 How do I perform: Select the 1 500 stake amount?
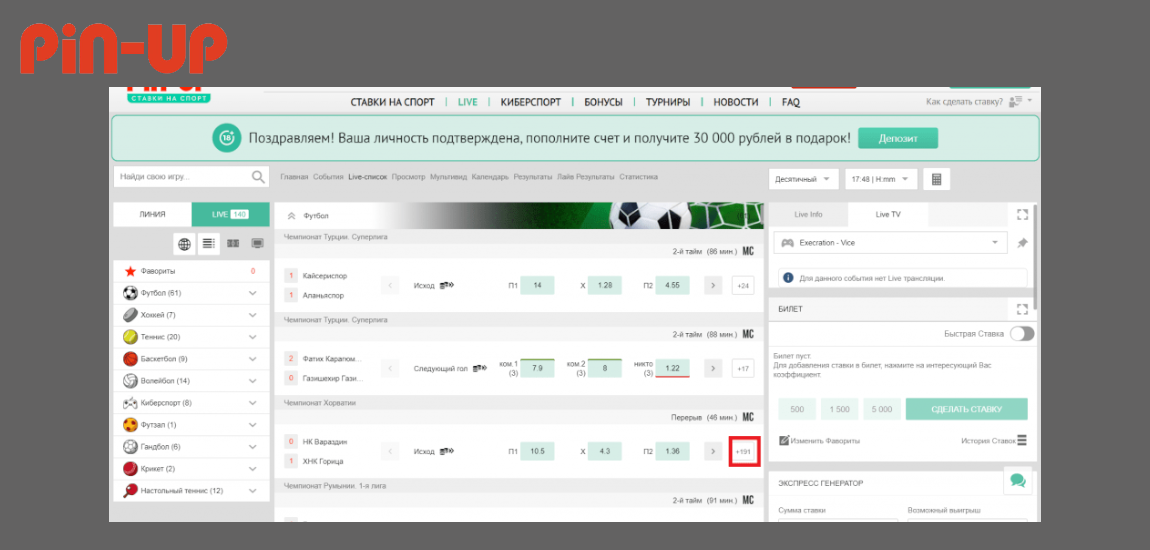coord(840,409)
